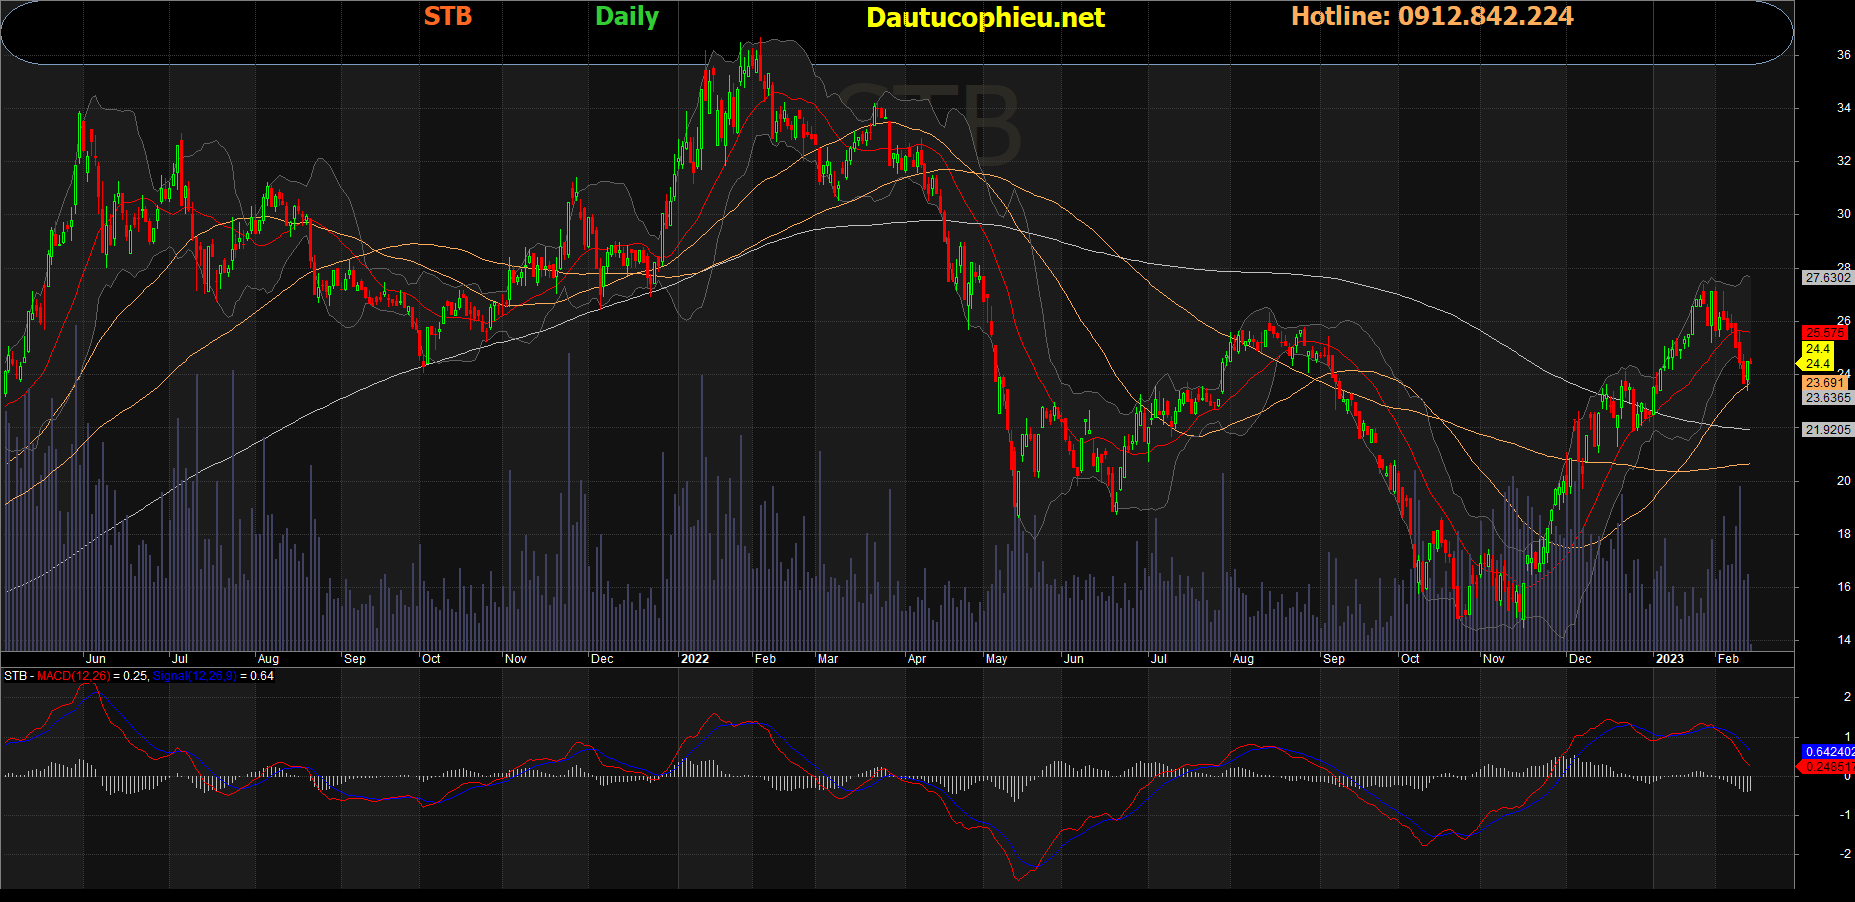This screenshot has width=1855, height=902.
Task: Select the red 25.575 price tag
Action: tap(1826, 333)
